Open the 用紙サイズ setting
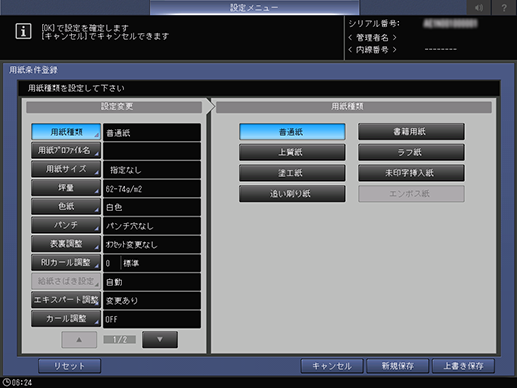The image size is (517, 388). point(66,169)
